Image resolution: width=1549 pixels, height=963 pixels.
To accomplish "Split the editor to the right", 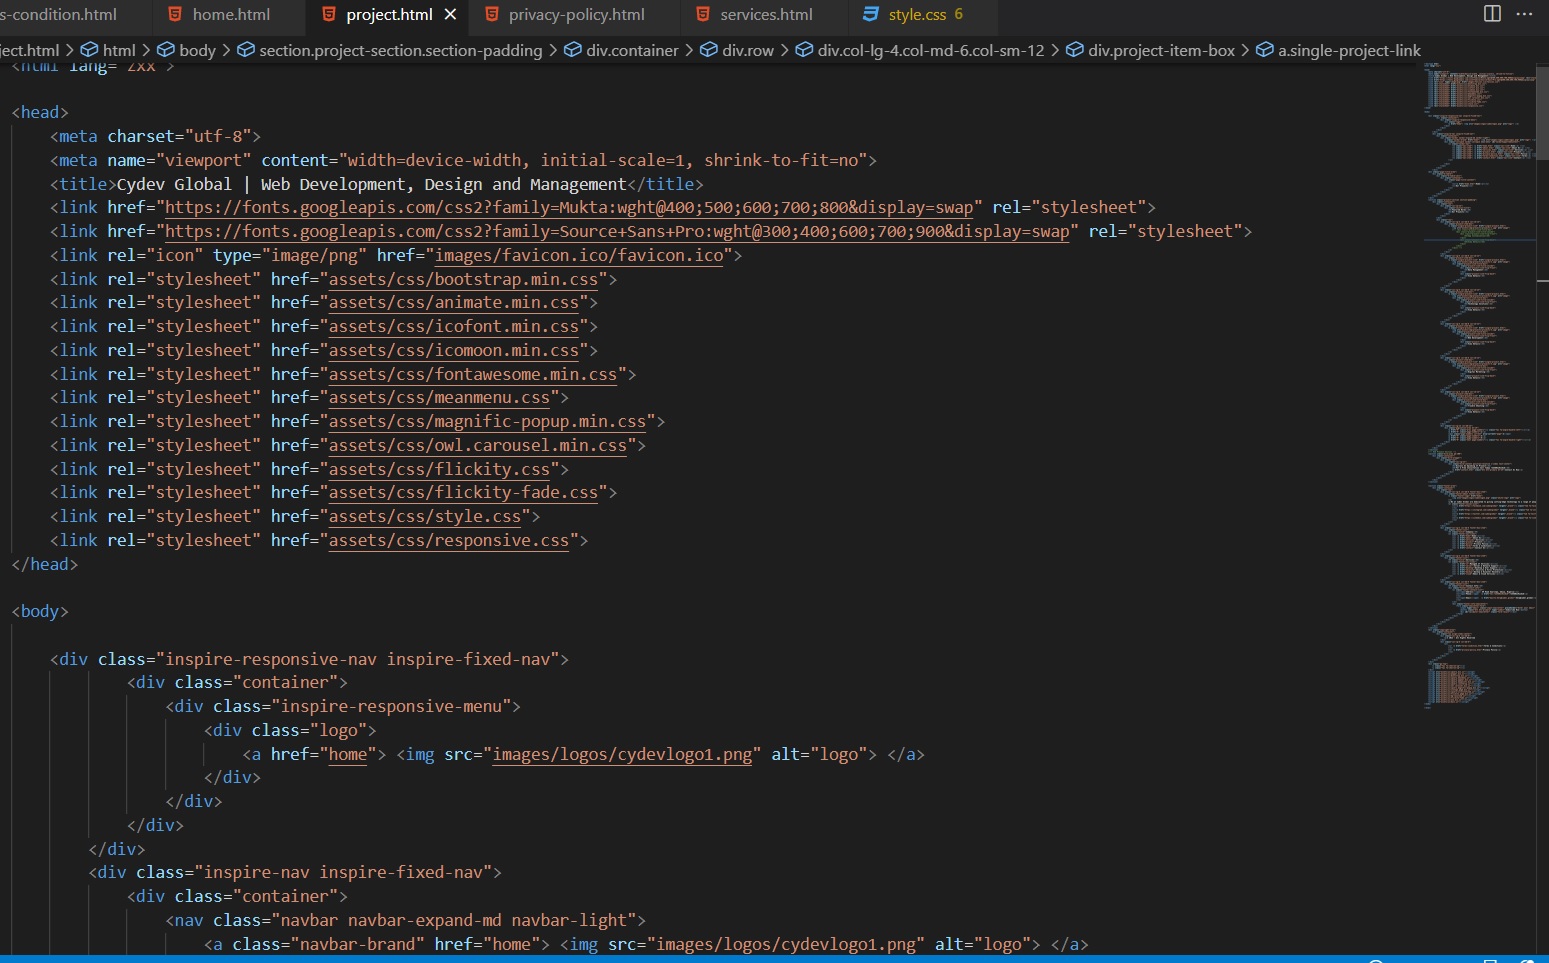I will (1492, 13).
